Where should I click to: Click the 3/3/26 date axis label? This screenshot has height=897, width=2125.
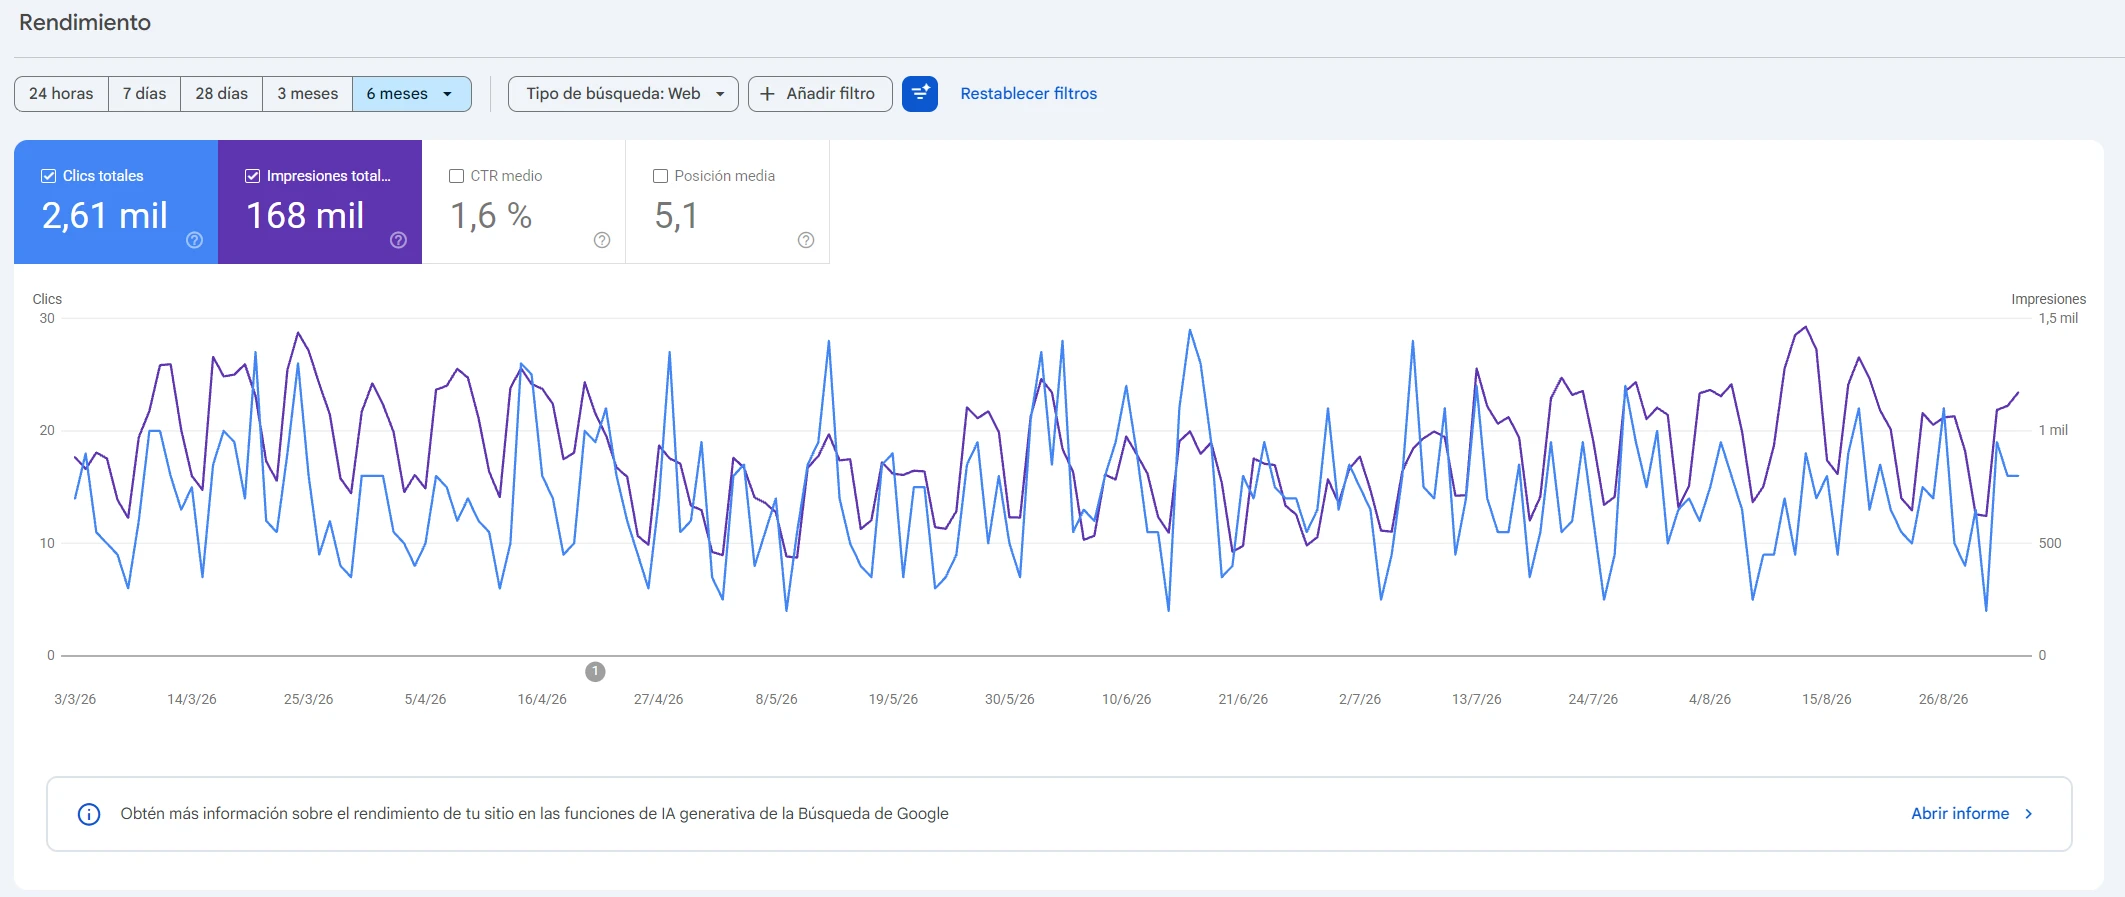click(x=75, y=700)
